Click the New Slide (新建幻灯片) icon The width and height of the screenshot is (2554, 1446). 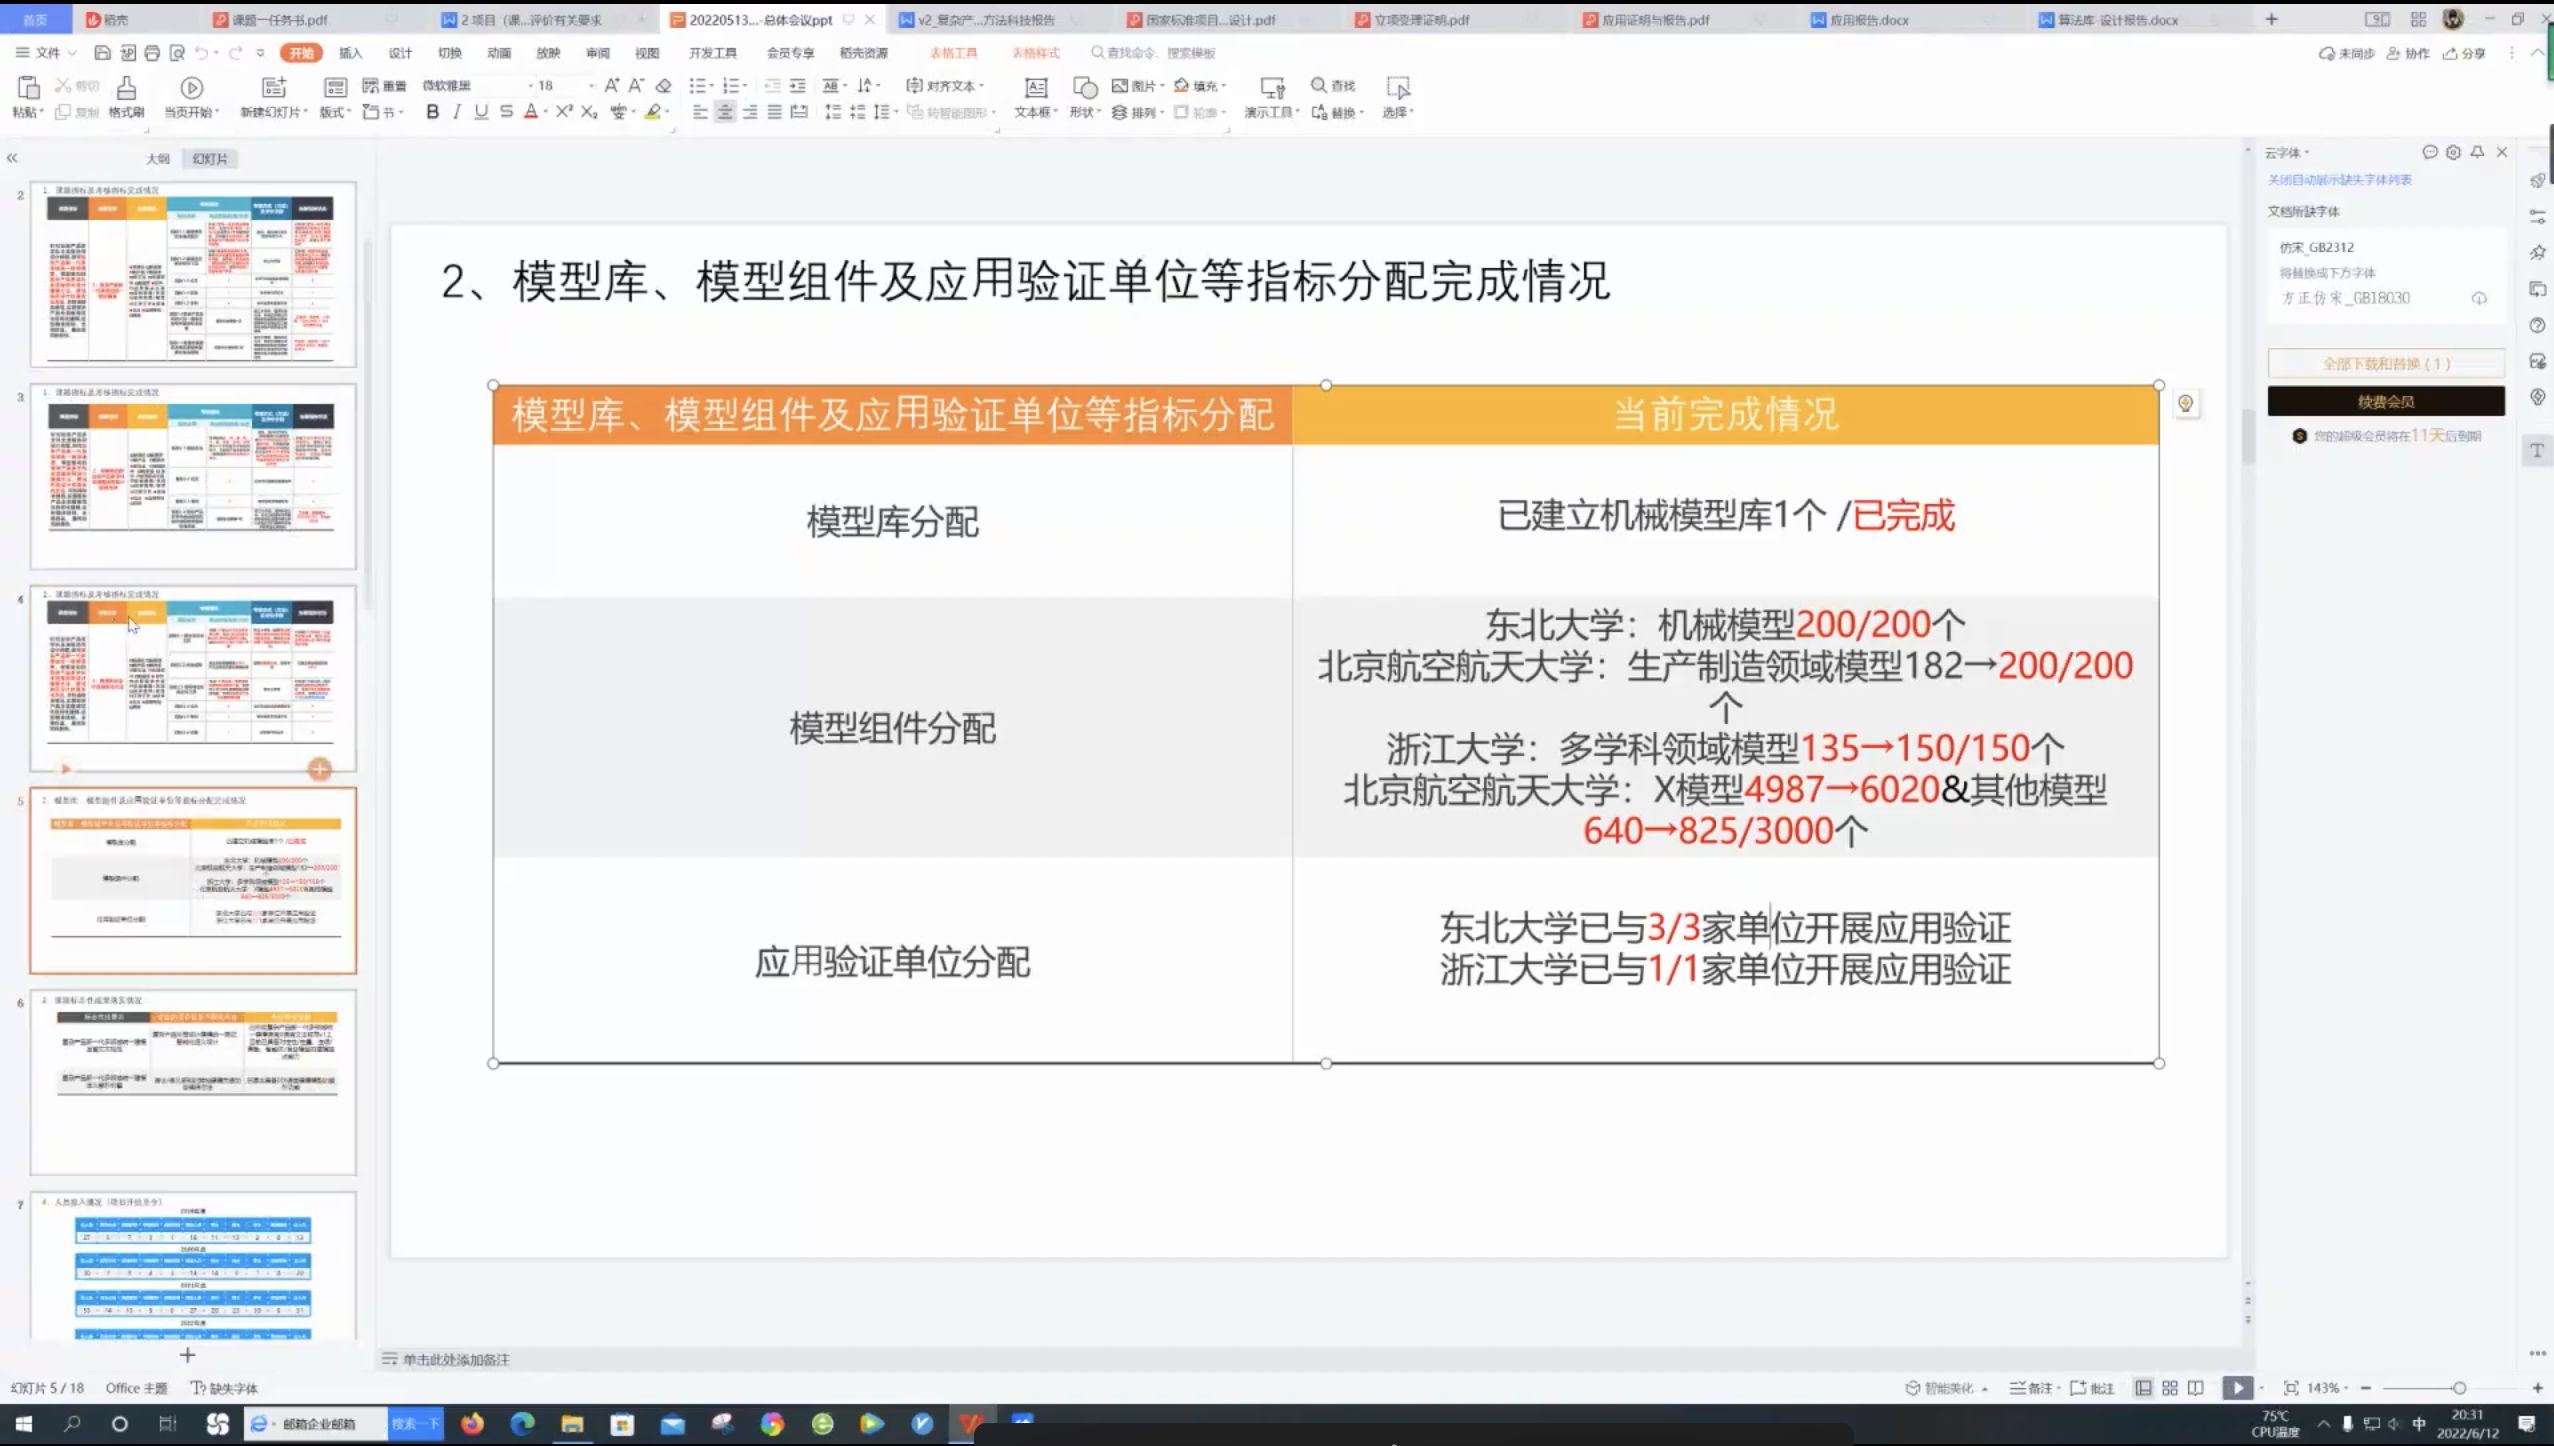pos(273,89)
